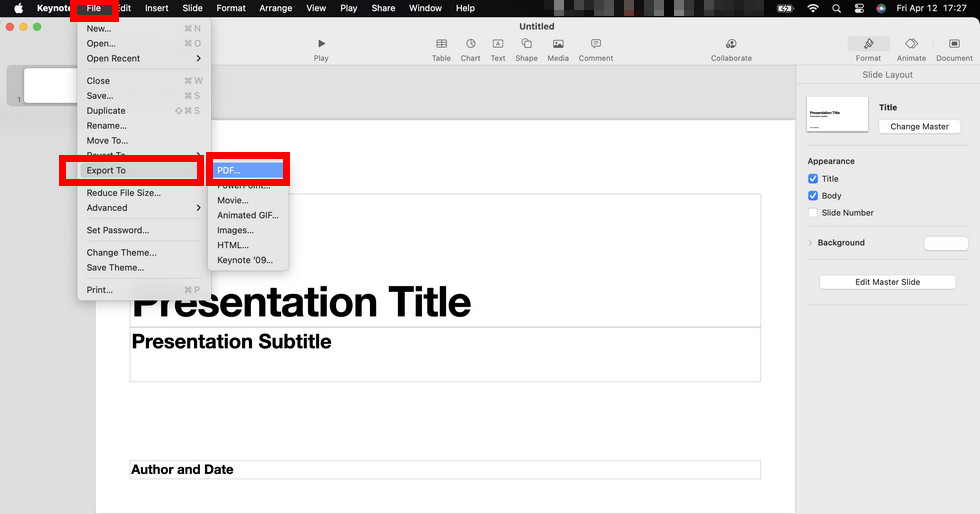Viewport: 980px width, 514px height.
Task: Enable the Slide Number checkbox
Action: point(812,213)
